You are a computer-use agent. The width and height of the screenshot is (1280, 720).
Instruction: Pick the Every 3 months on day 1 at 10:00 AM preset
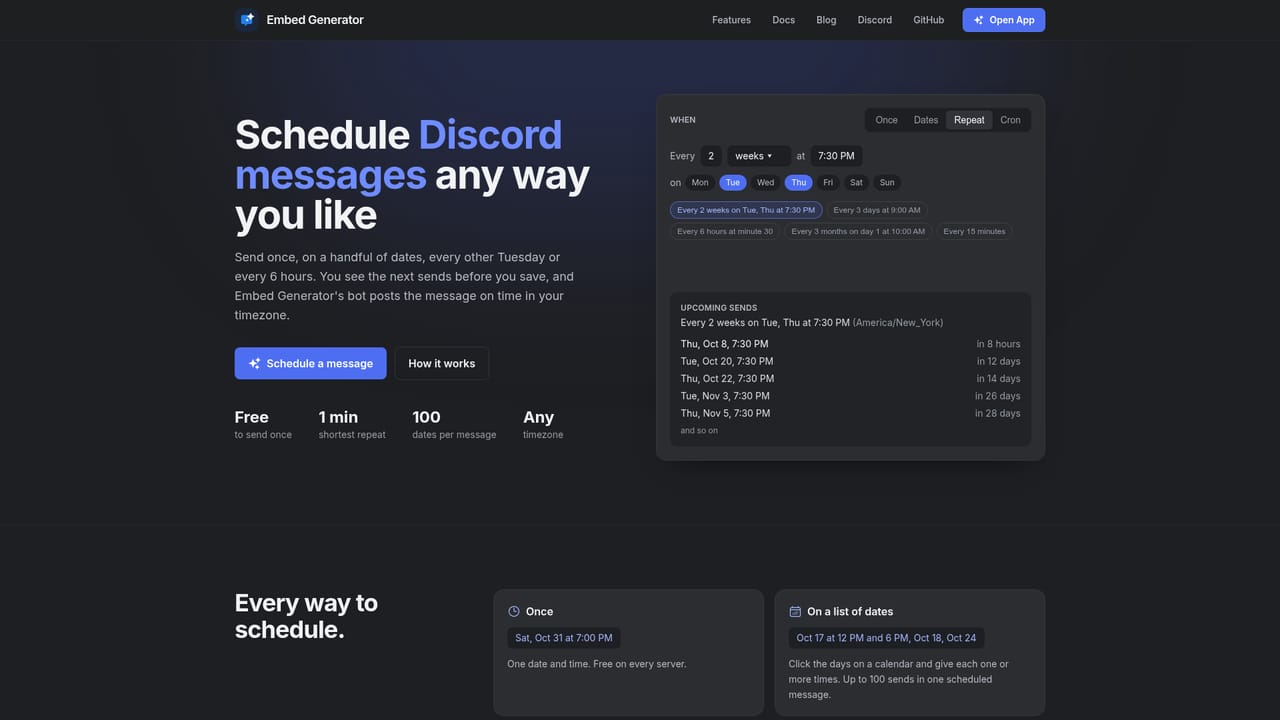858,231
